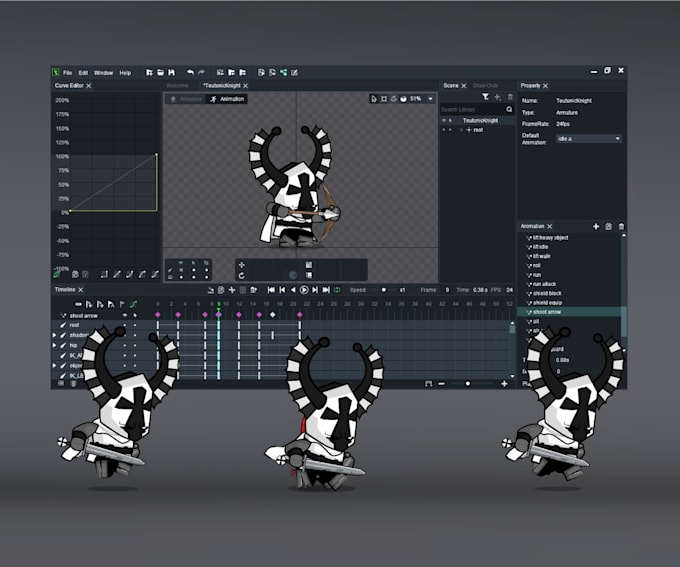Click the linear curve preset icon
This screenshot has width=680, height=567.
[117, 274]
